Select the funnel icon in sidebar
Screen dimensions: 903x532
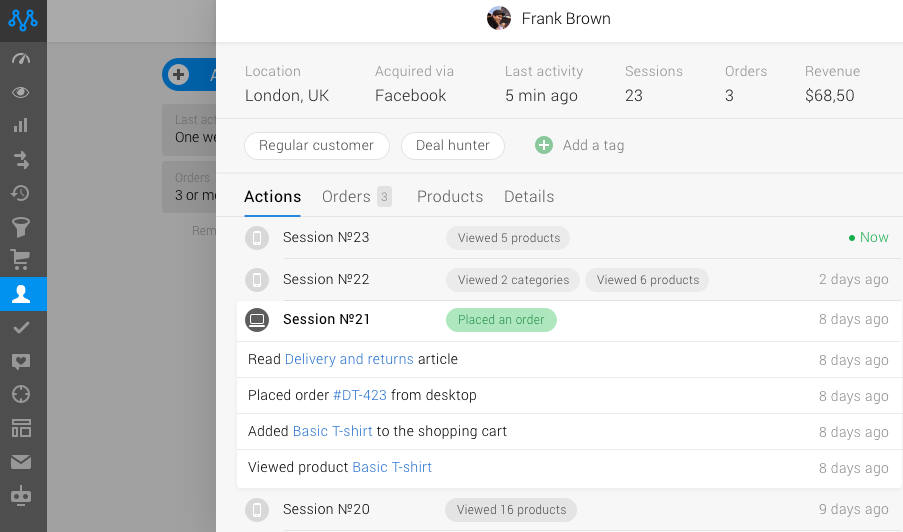coord(21,227)
